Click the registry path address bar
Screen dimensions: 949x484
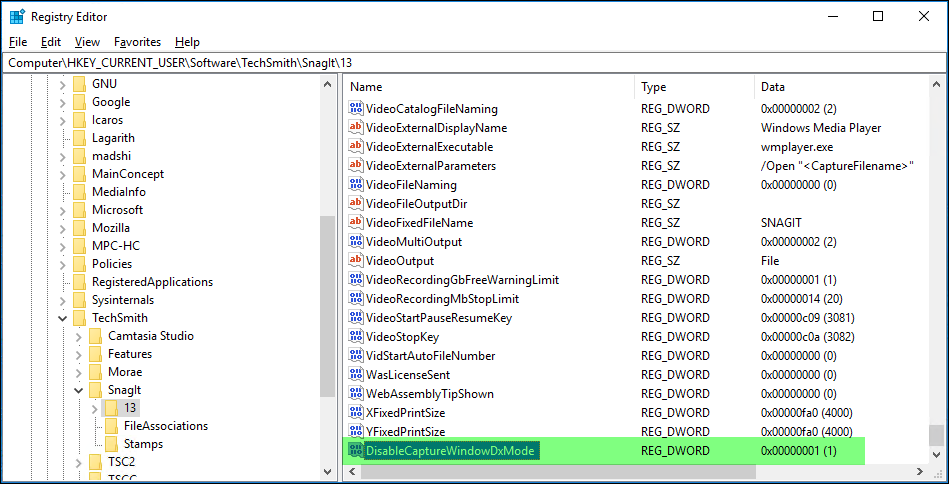point(474,63)
